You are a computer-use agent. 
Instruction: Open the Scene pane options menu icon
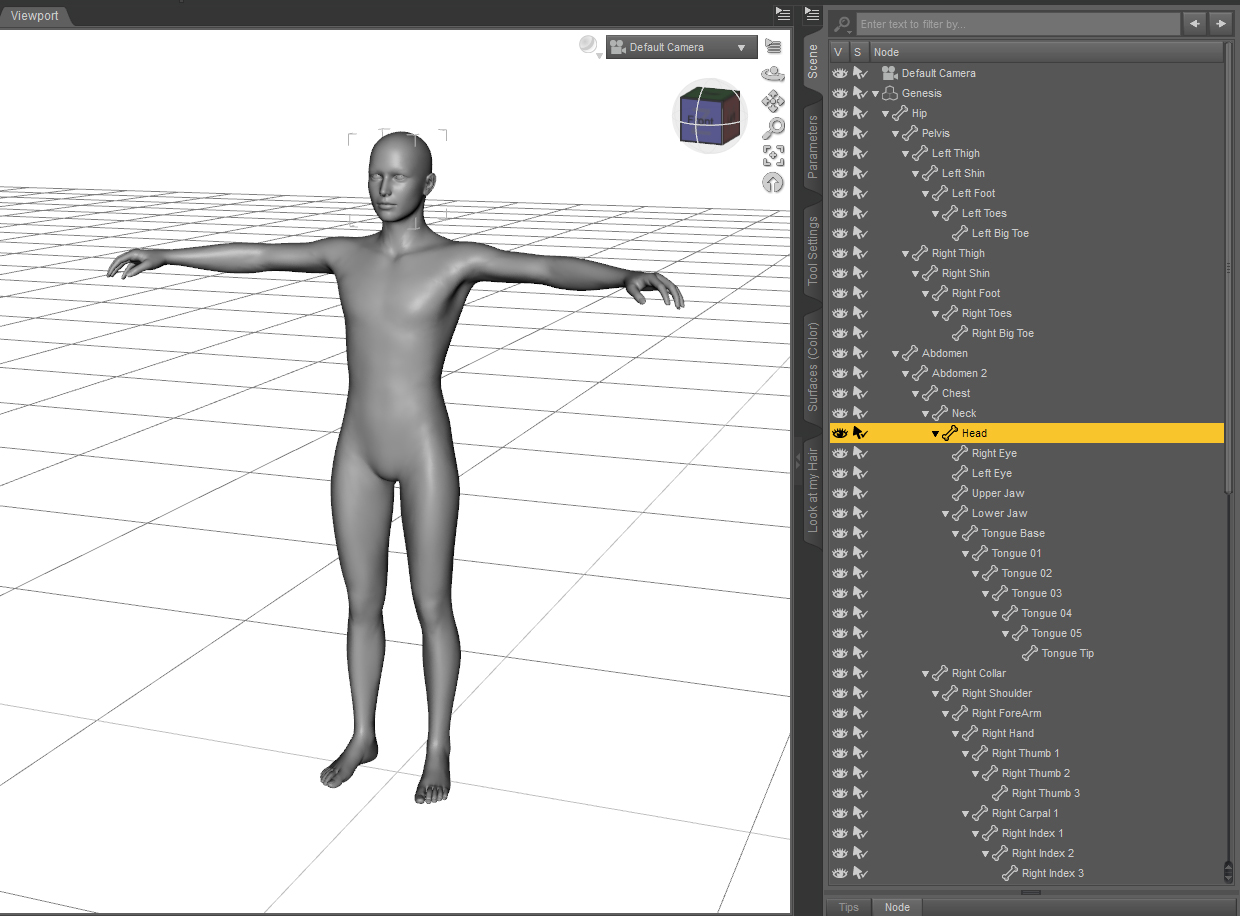[812, 13]
